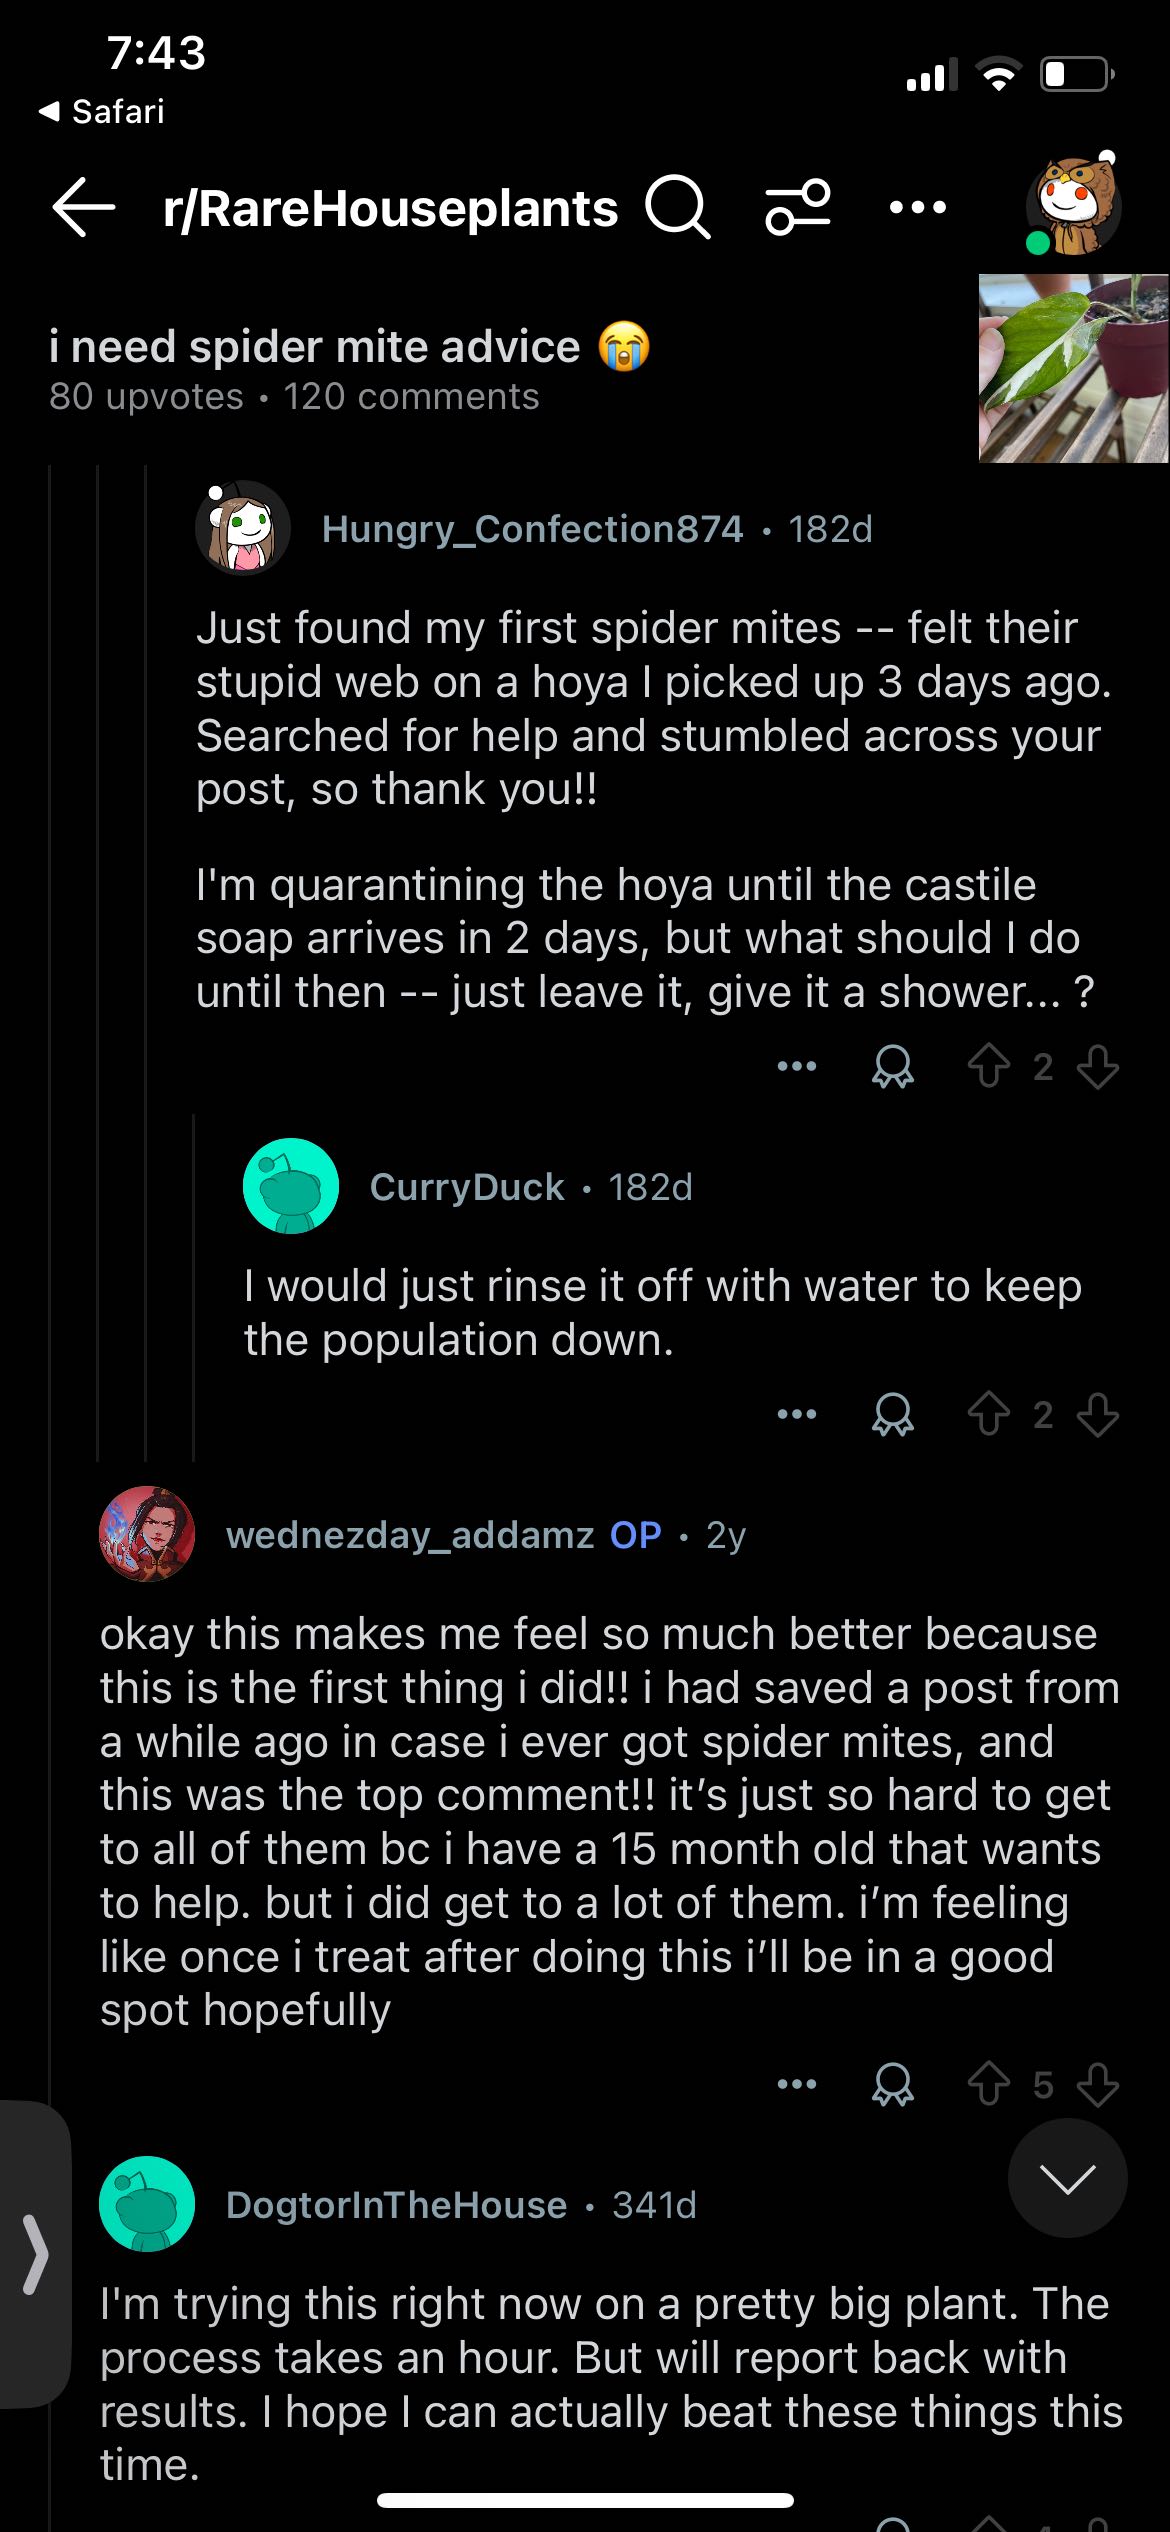Upvote CurryDuck's rinse with water reply
The image size is (1170, 2532).
click(x=988, y=1415)
